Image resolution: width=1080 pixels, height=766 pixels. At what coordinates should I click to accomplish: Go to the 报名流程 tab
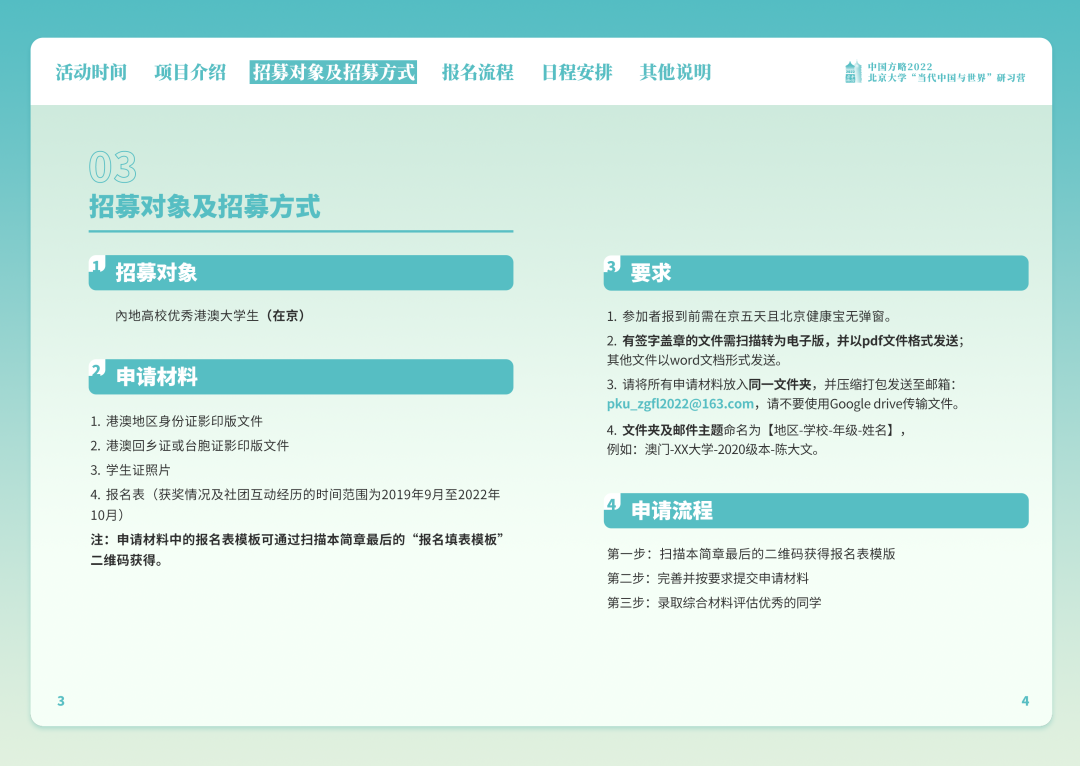tap(477, 72)
